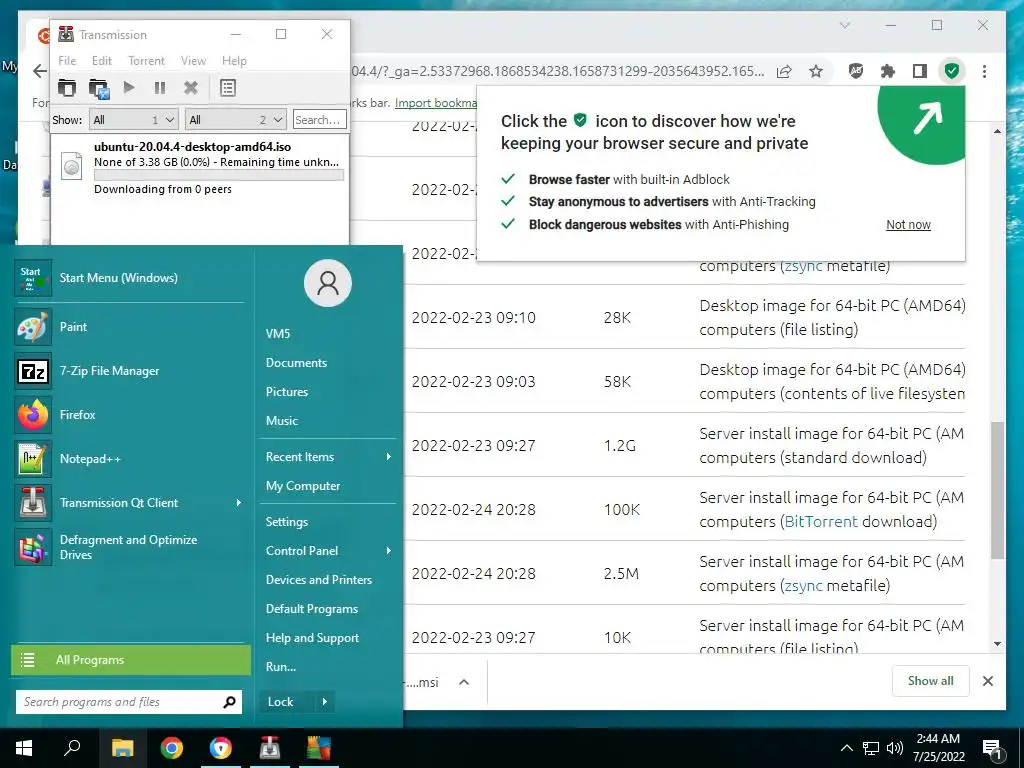1024x768 pixels.
Task: Open Settings from start menu
Action: point(287,522)
